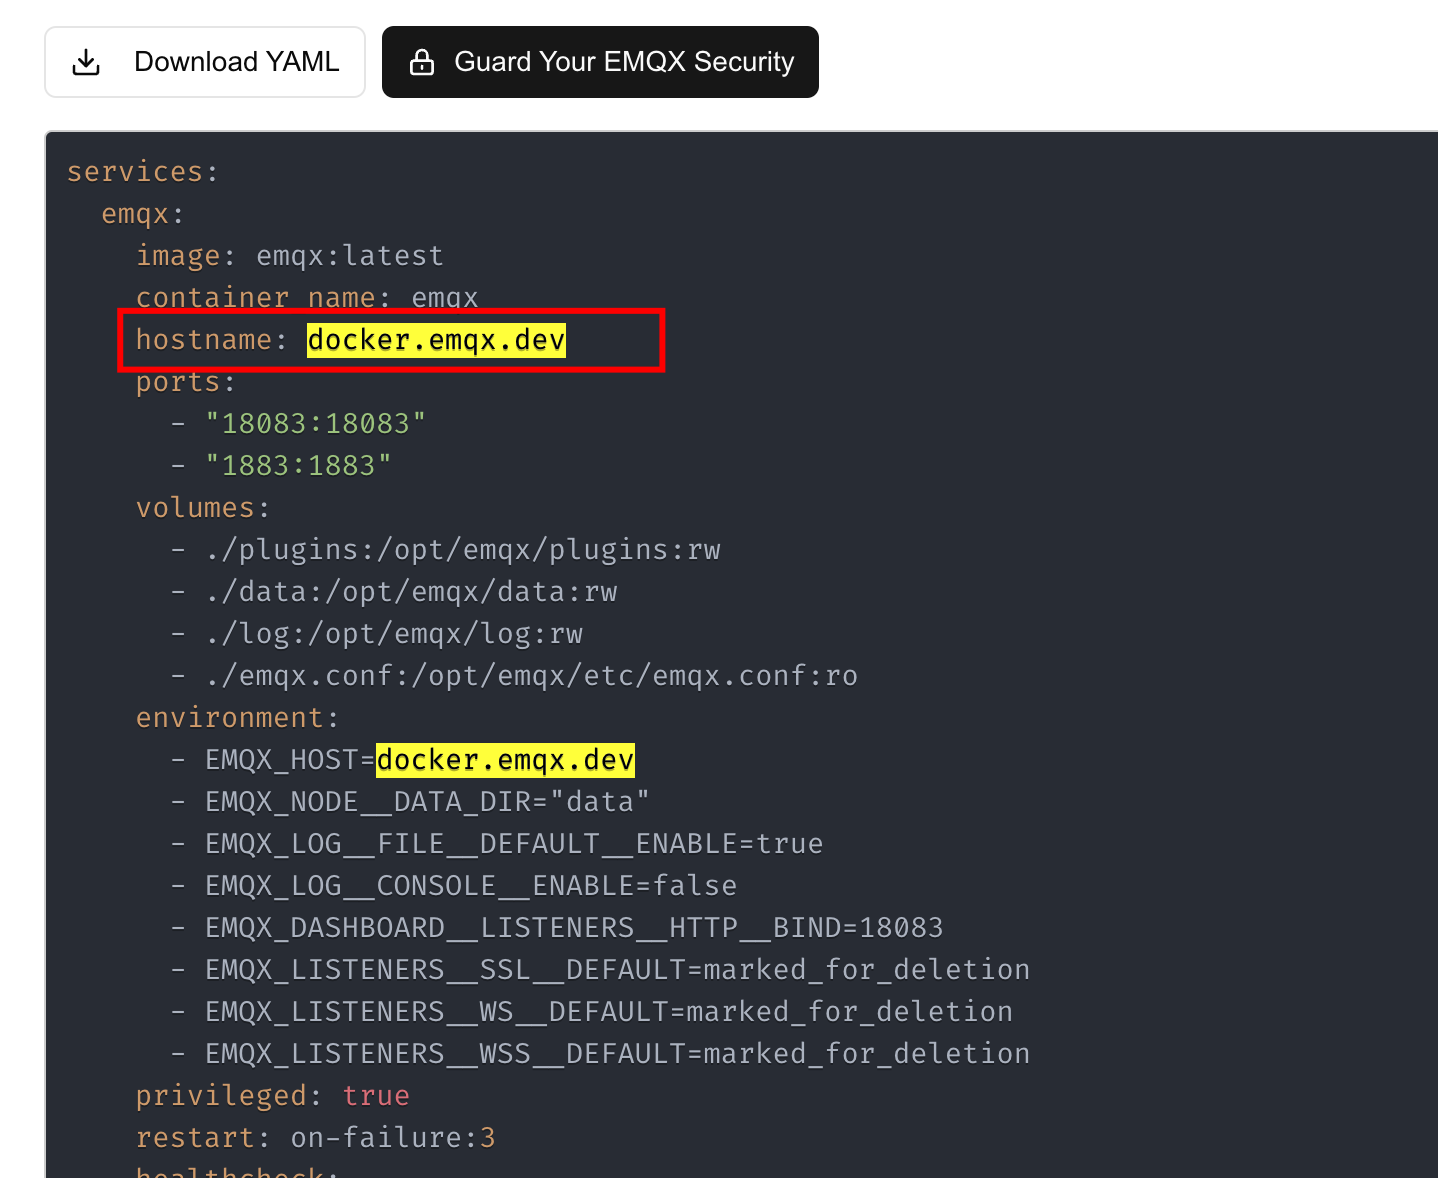Screen dimensions: 1438x1178
Task: Click the "1883:1883" port mapping
Action: [x=298, y=466]
